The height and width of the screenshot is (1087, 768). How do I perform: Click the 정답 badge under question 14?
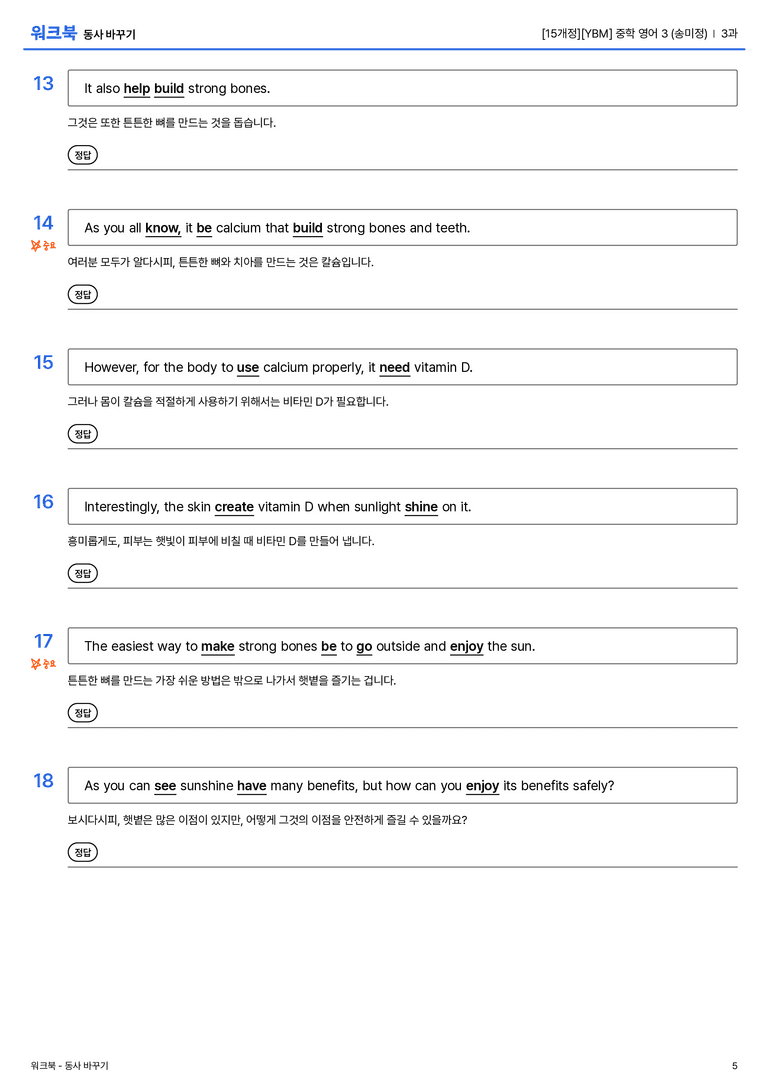click(82, 294)
